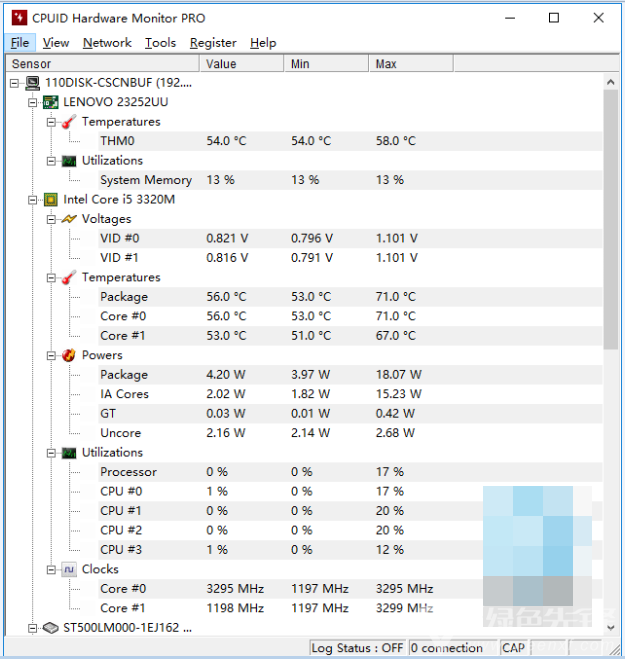Click the computer icon beside 110DISK-CSCNBUF

[x=32, y=83]
